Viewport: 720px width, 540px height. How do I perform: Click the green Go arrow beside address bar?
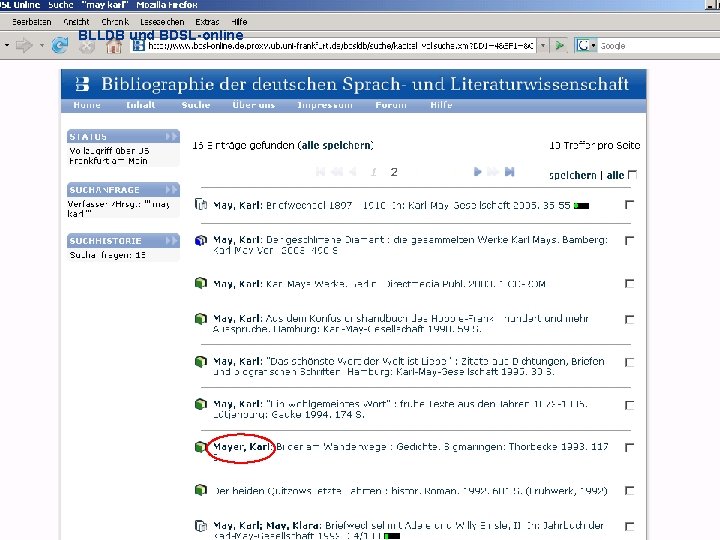pos(560,45)
